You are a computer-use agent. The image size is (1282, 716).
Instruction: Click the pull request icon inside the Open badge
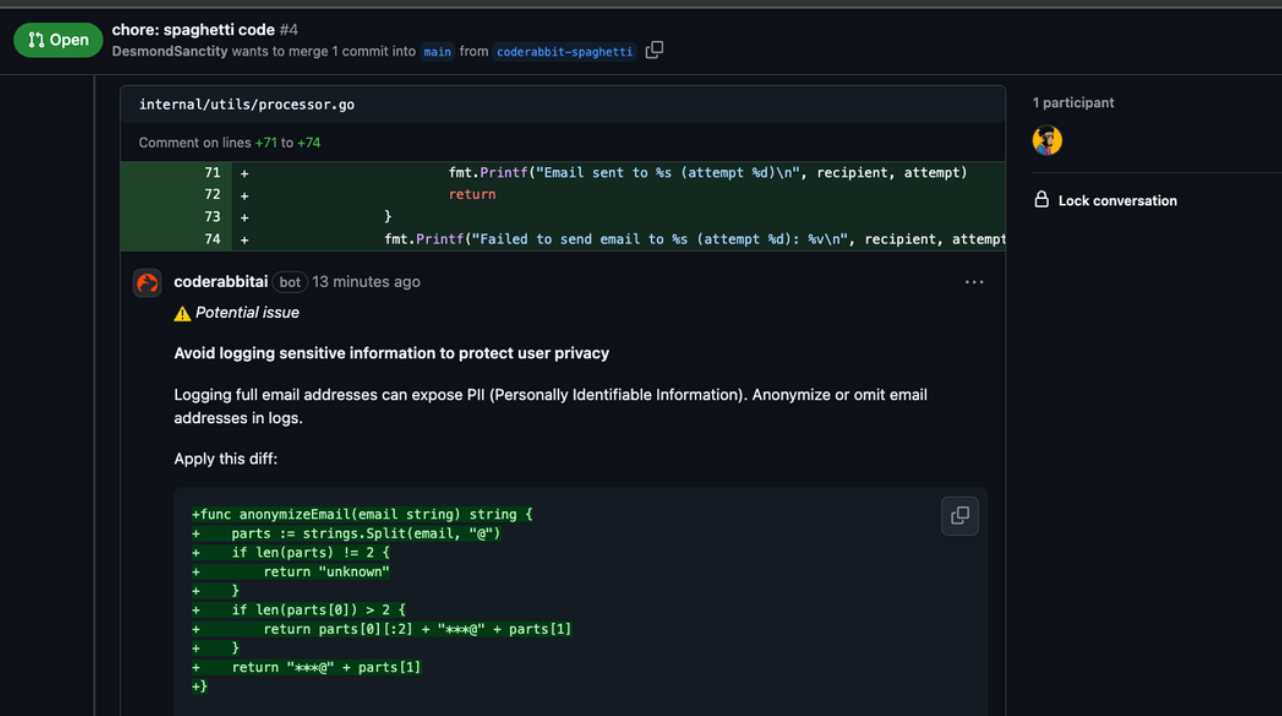(33, 40)
